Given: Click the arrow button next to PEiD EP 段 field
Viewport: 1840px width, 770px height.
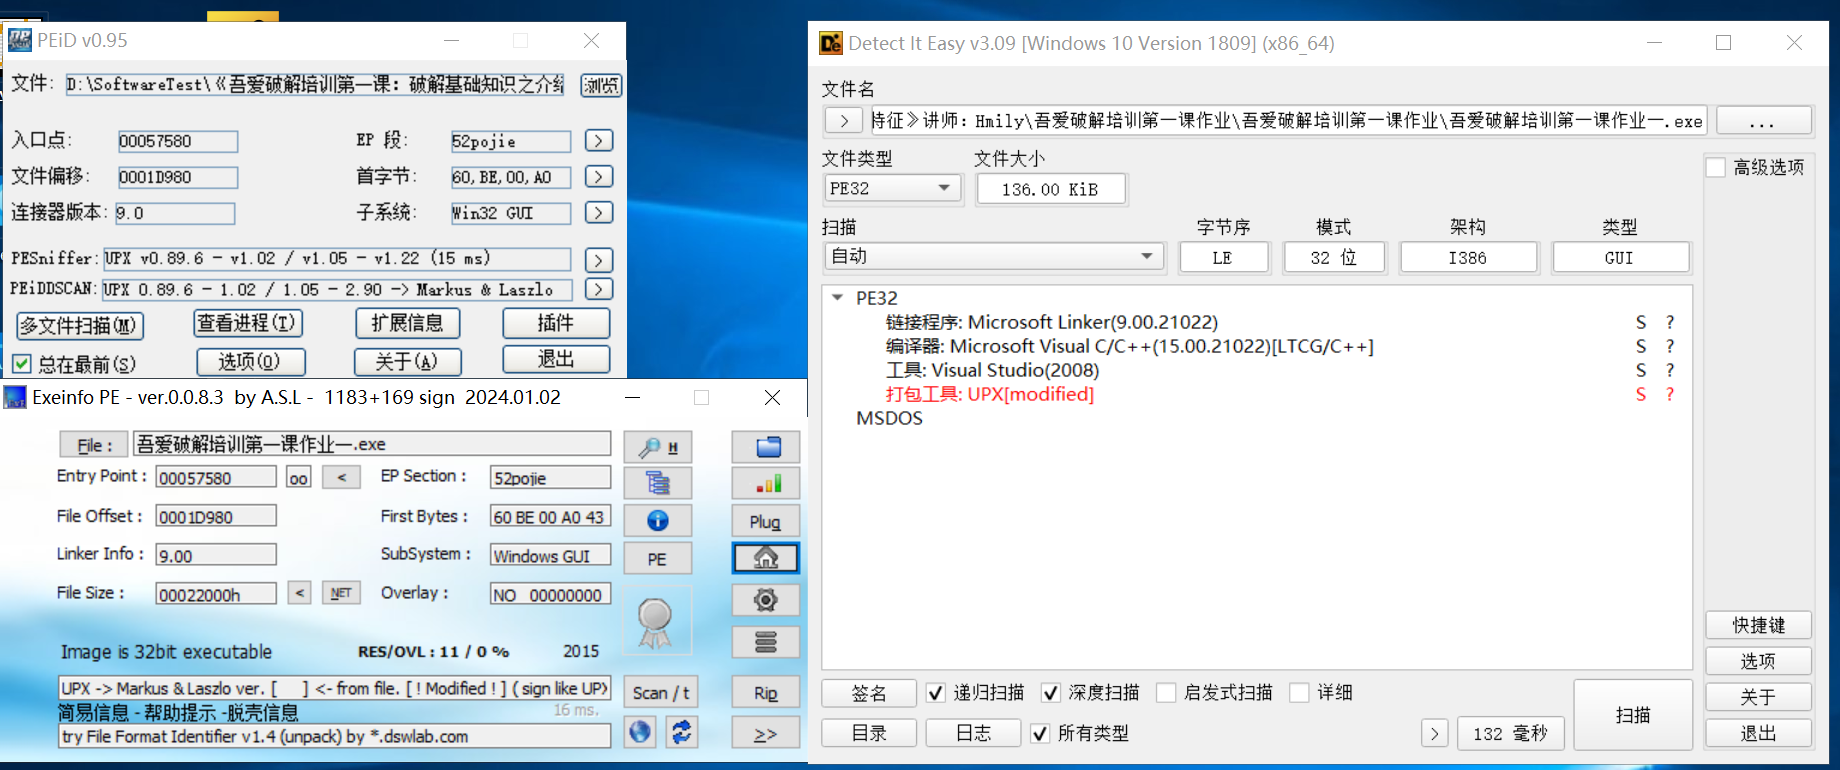Looking at the screenshot, I should (x=598, y=141).
